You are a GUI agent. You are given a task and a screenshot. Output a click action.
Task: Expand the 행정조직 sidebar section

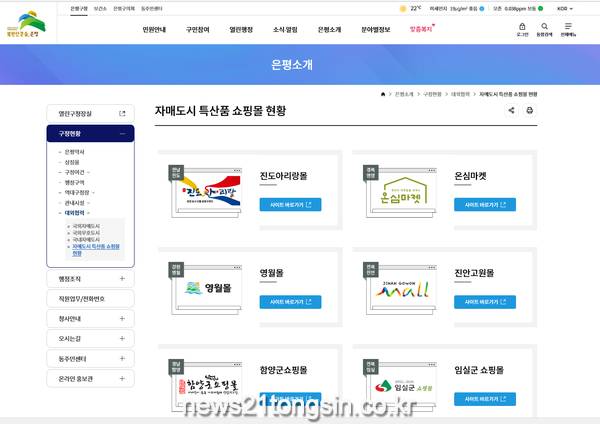[122, 279]
